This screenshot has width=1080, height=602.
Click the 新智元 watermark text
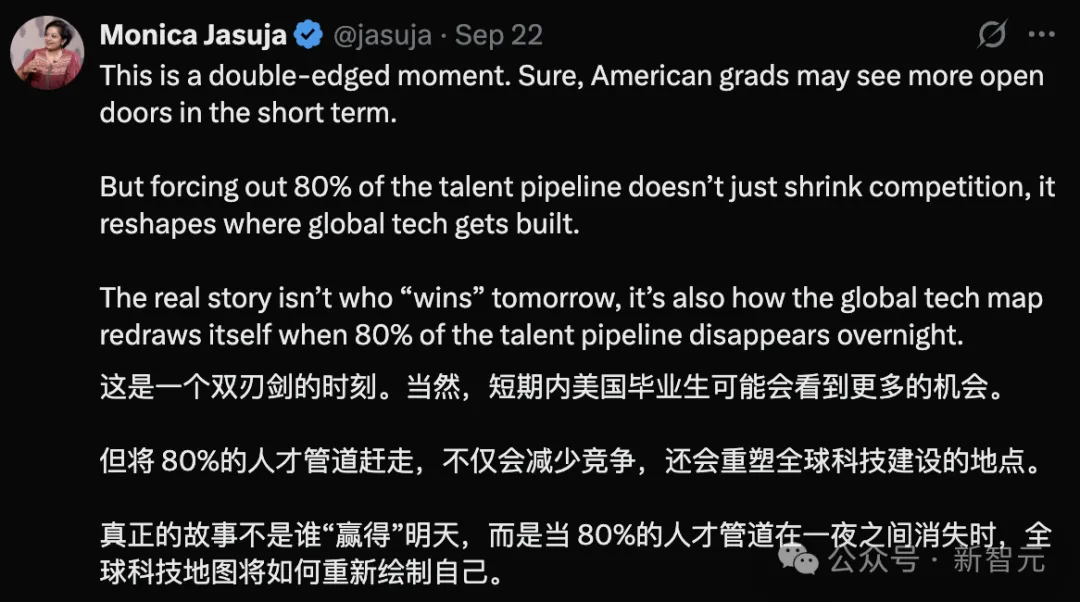(x=1000, y=558)
